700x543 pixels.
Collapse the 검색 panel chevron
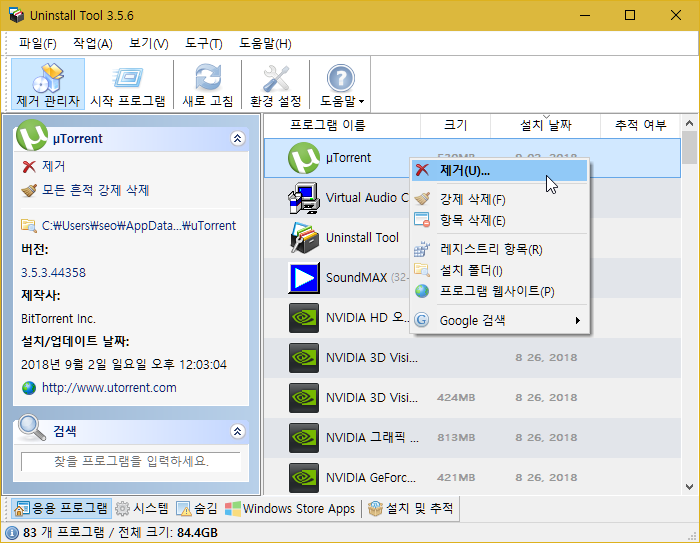[238, 431]
